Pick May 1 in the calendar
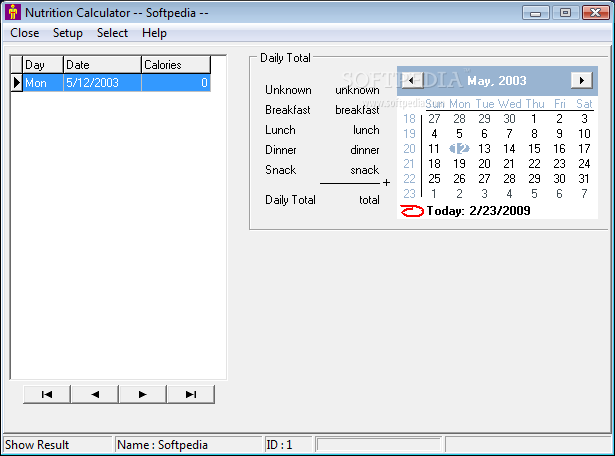 pyautogui.click(x=534, y=119)
